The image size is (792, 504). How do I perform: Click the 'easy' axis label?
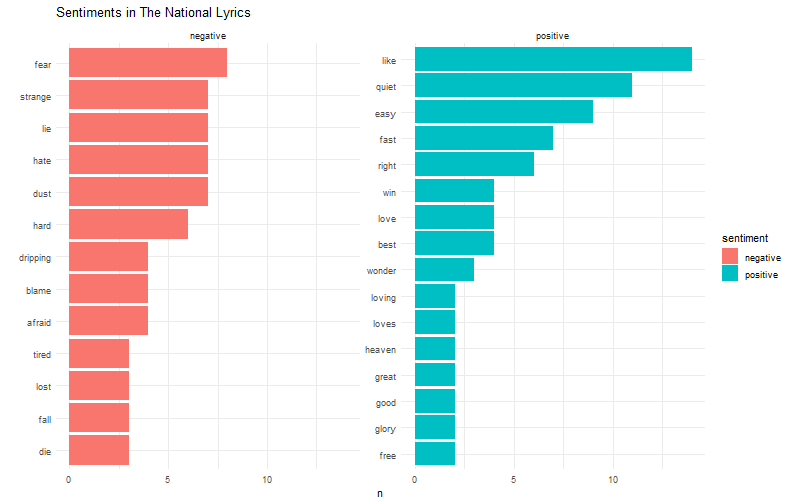coord(385,114)
